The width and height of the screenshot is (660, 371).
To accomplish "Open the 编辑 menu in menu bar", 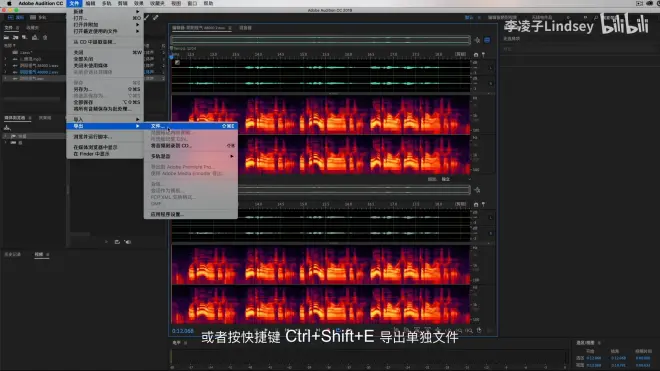I will 90,3.
